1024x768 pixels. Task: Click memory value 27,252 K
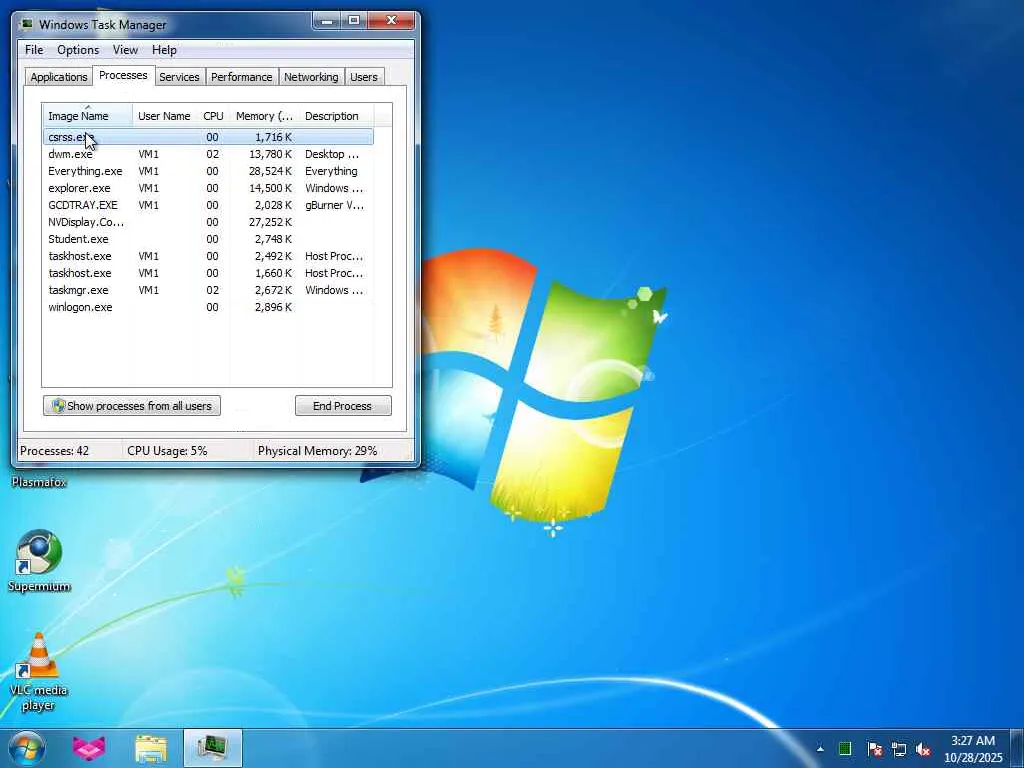(x=270, y=222)
